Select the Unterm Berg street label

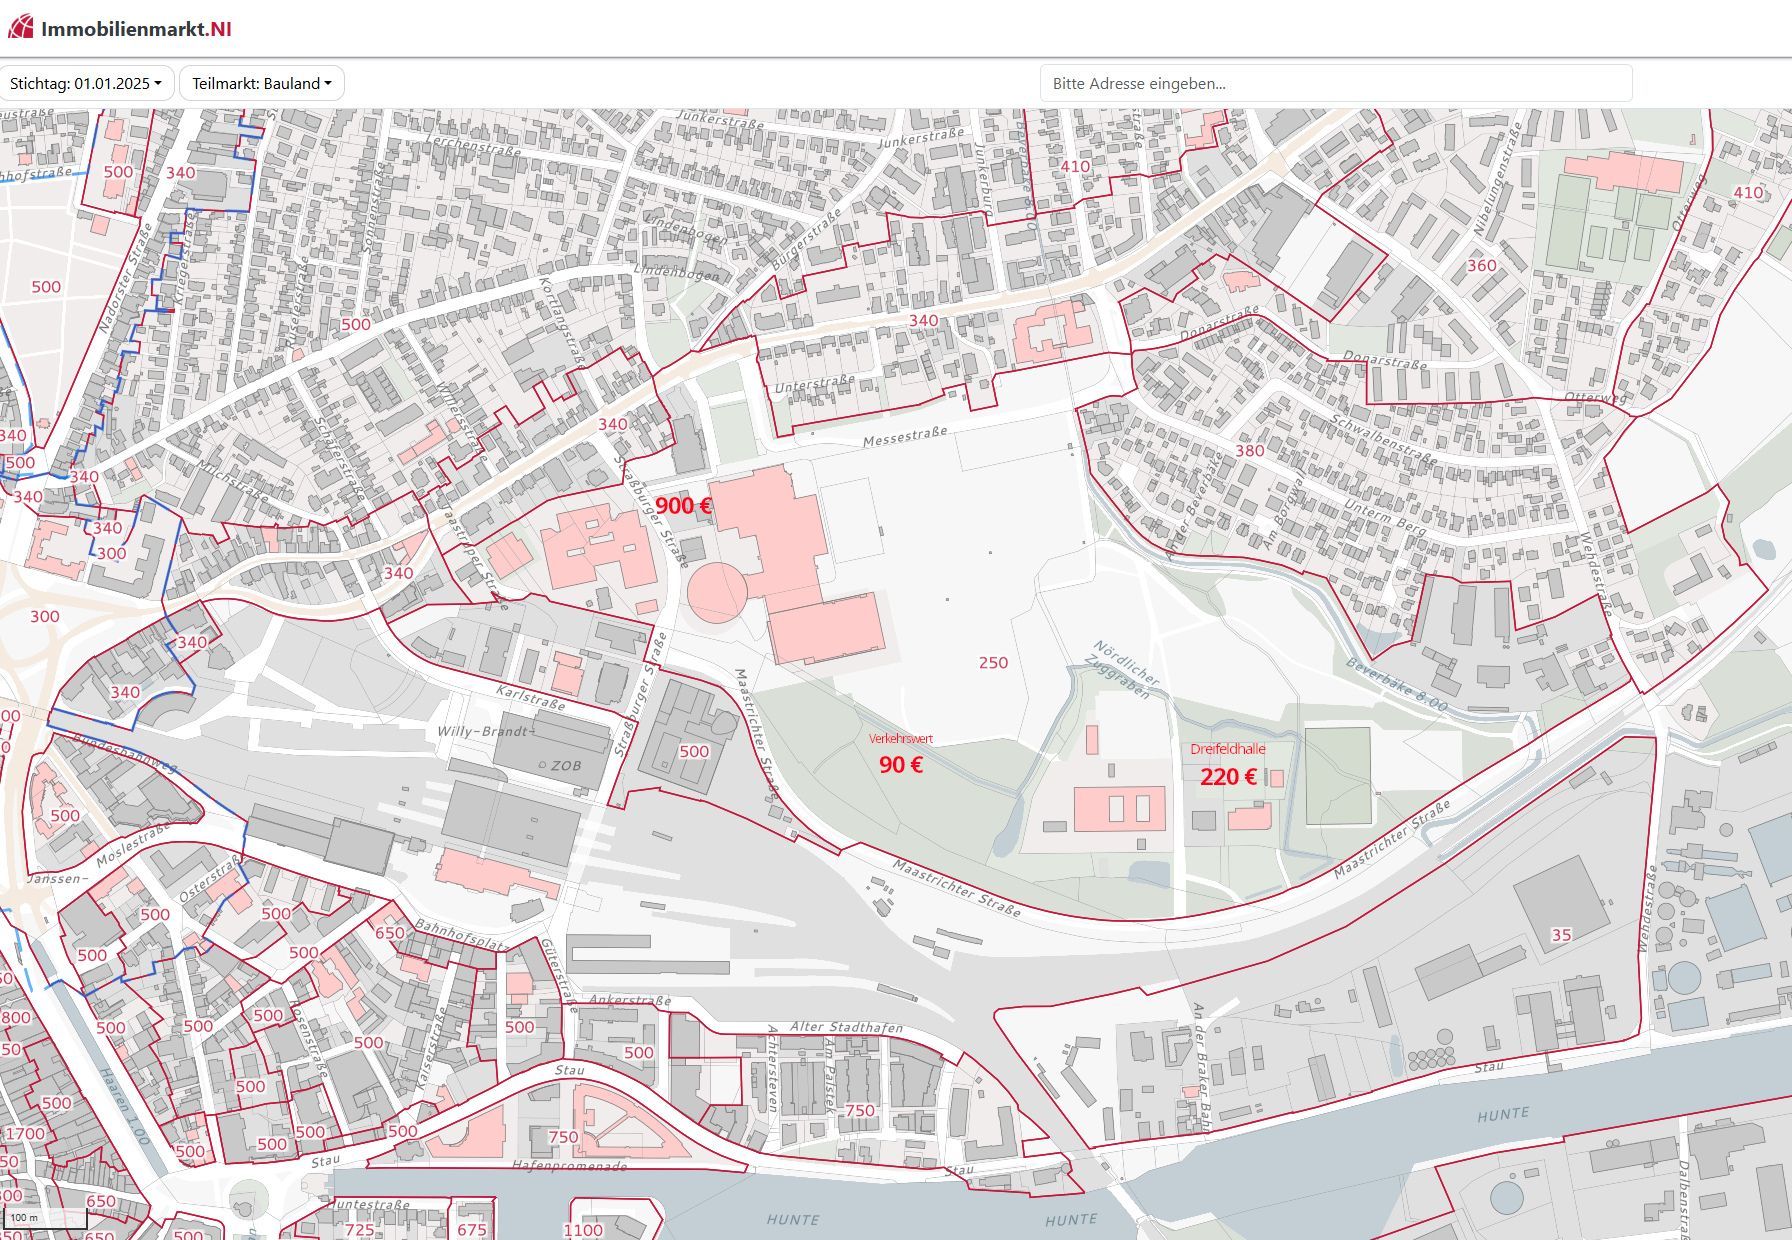1385,518
